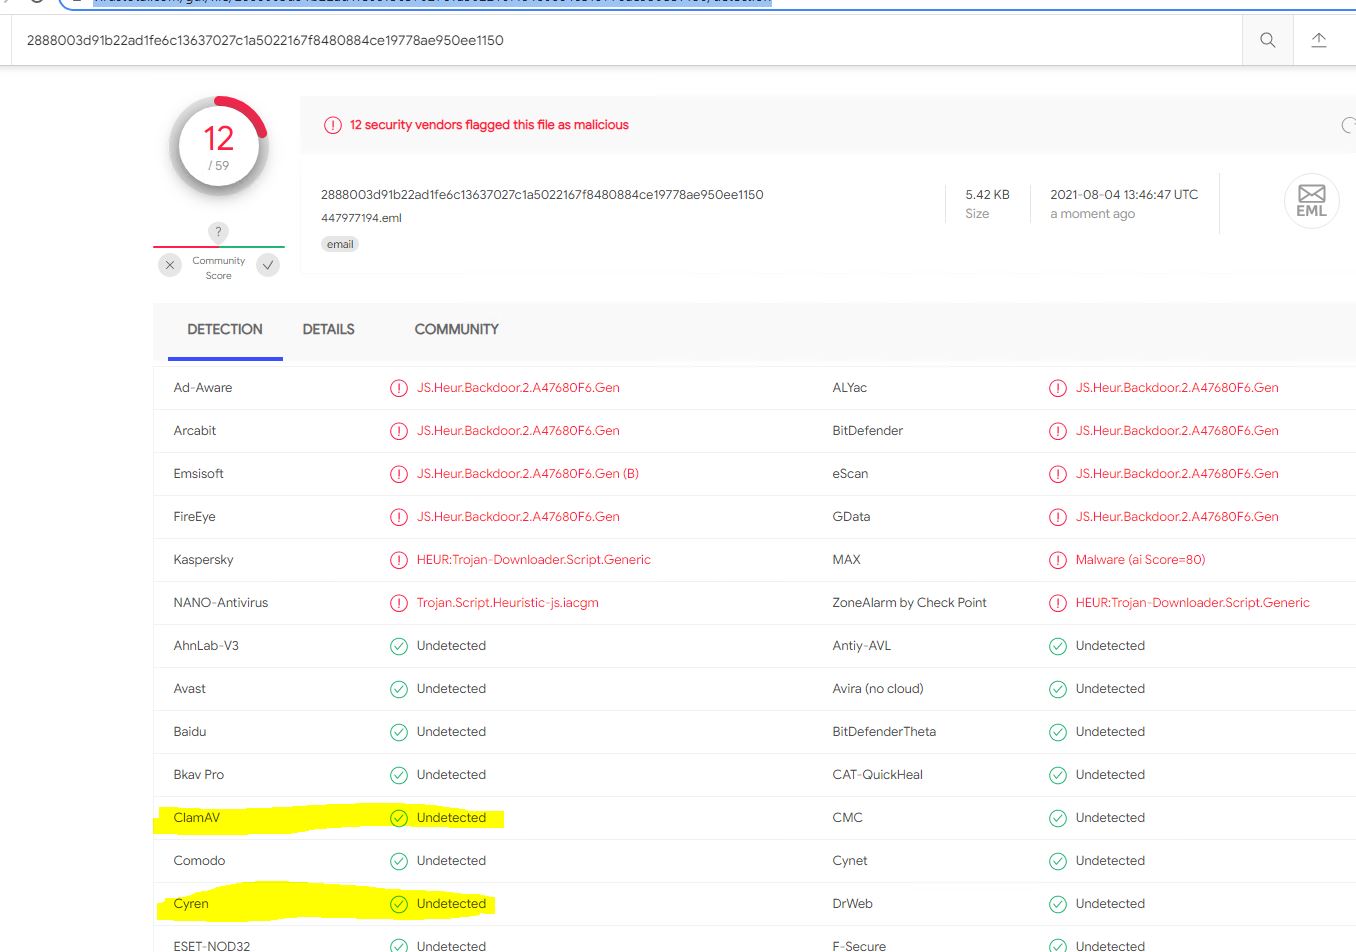
Task: Click the question mark community score badge
Action: (x=218, y=232)
